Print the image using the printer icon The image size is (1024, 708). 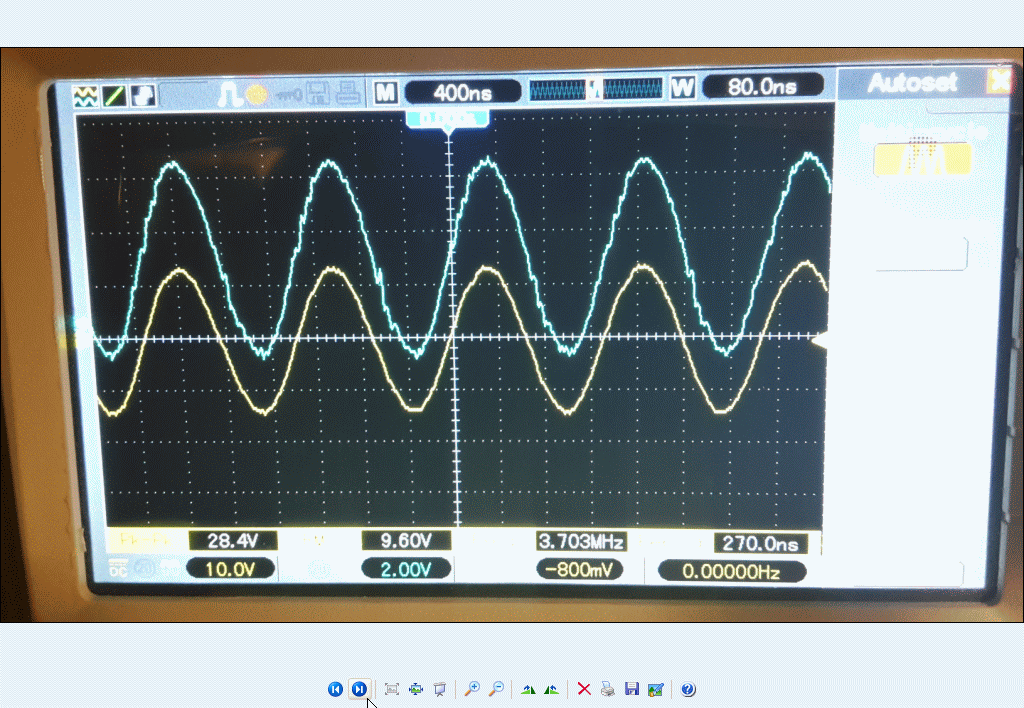tap(608, 689)
